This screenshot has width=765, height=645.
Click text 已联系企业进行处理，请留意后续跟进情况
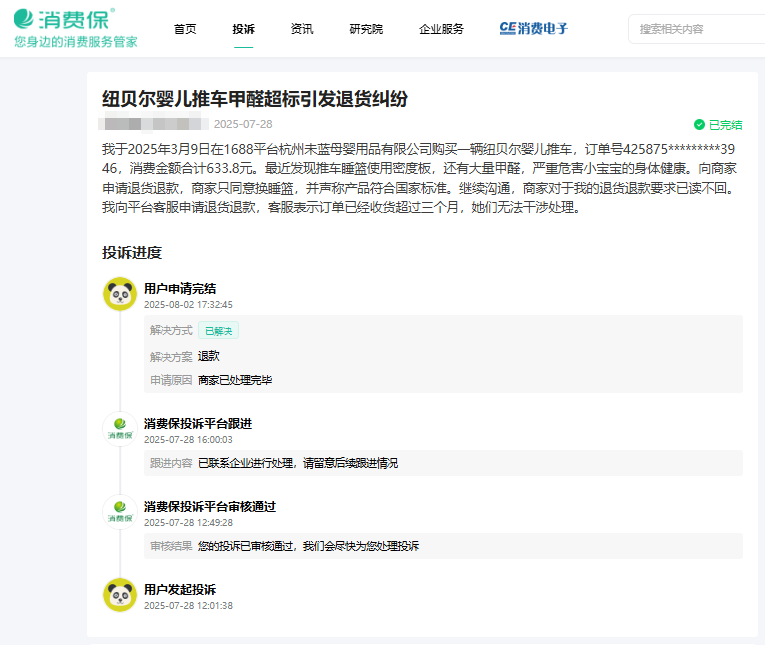point(298,463)
